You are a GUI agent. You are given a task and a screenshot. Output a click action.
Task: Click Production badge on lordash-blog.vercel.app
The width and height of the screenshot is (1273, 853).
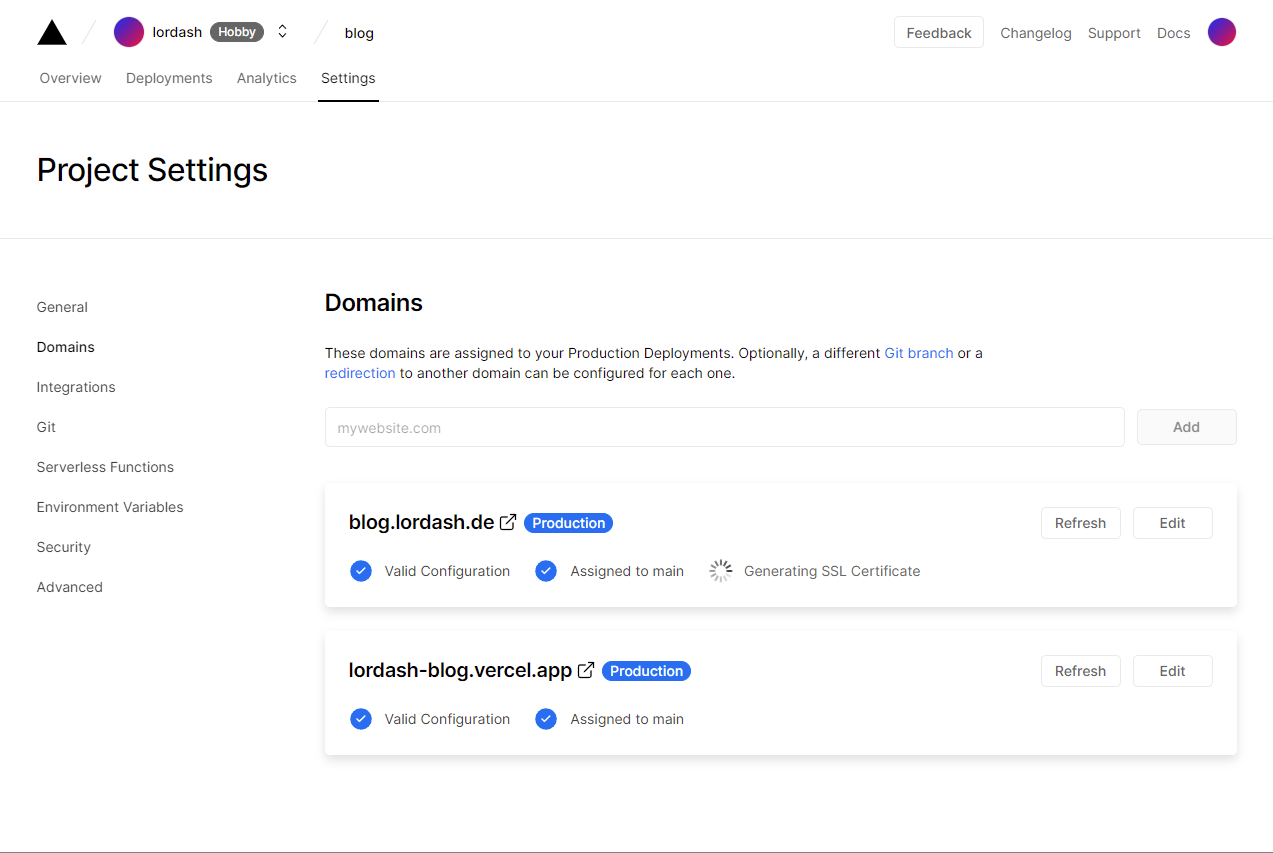click(x=647, y=671)
